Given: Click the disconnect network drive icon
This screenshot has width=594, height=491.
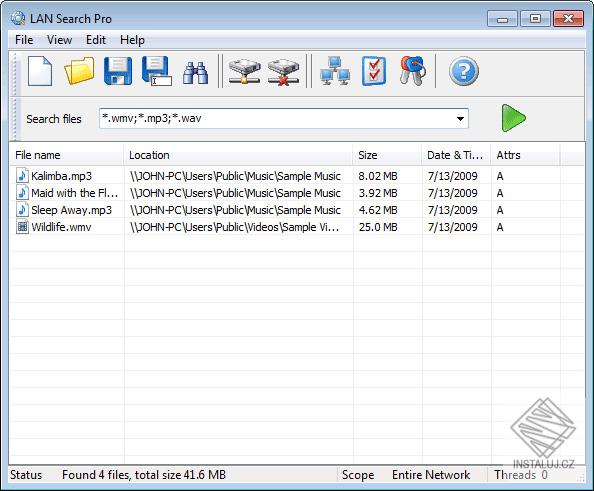Looking at the screenshot, I should coord(283,72).
